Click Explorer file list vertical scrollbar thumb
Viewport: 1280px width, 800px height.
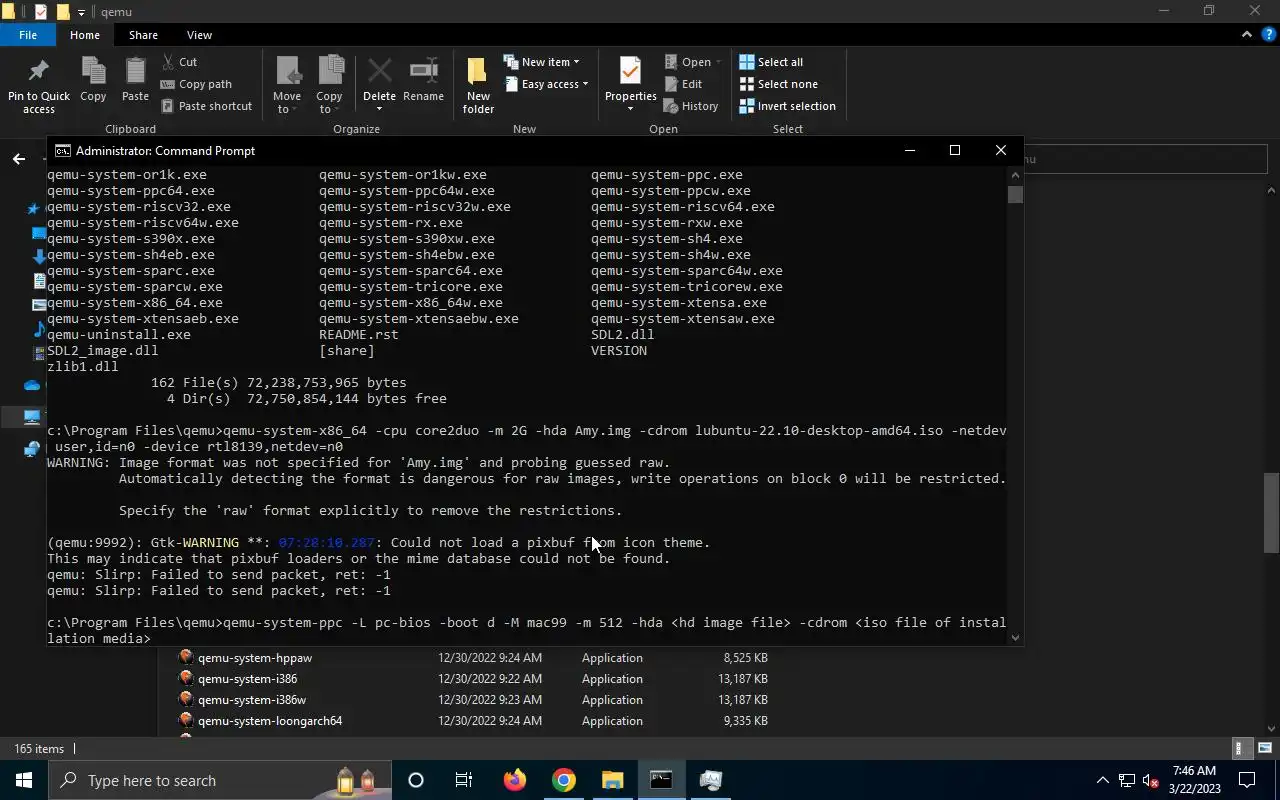point(1271,512)
